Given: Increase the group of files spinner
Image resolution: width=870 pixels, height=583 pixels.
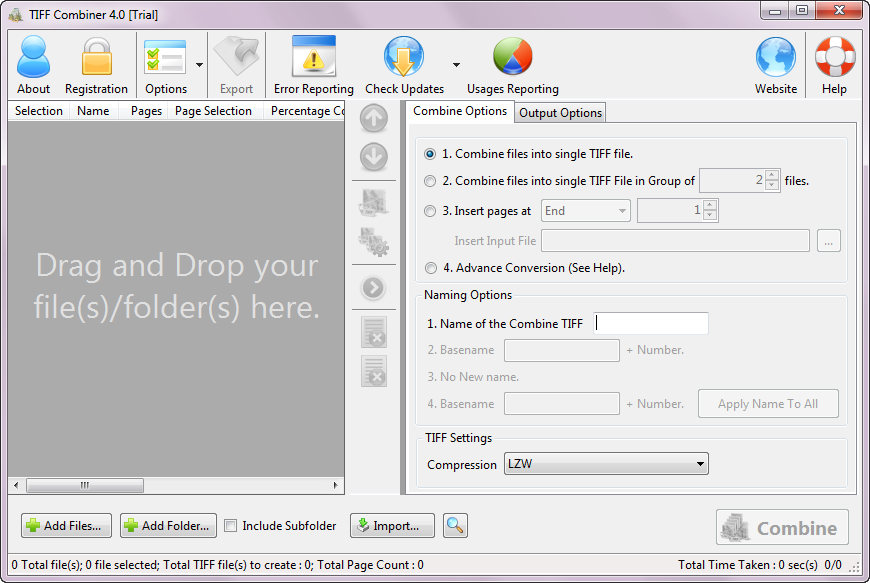Looking at the screenshot, I should [772, 175].
